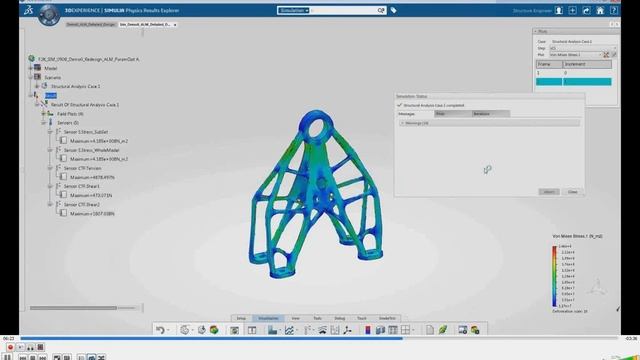
Task: Switch to Setup tab in bottom action bar
Action: pyautogui.click(x=242, y=318)
